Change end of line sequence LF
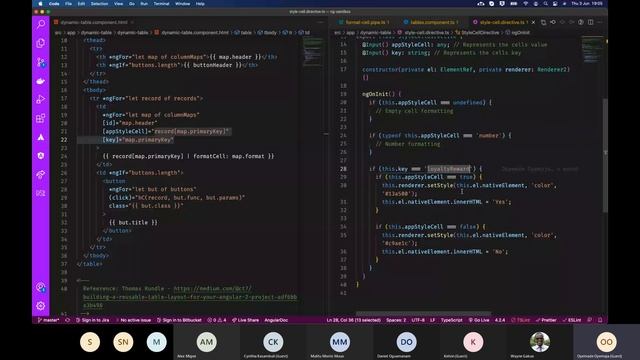Image resolution: width=640 pixels, height=360 pixels. click(433, 320)
